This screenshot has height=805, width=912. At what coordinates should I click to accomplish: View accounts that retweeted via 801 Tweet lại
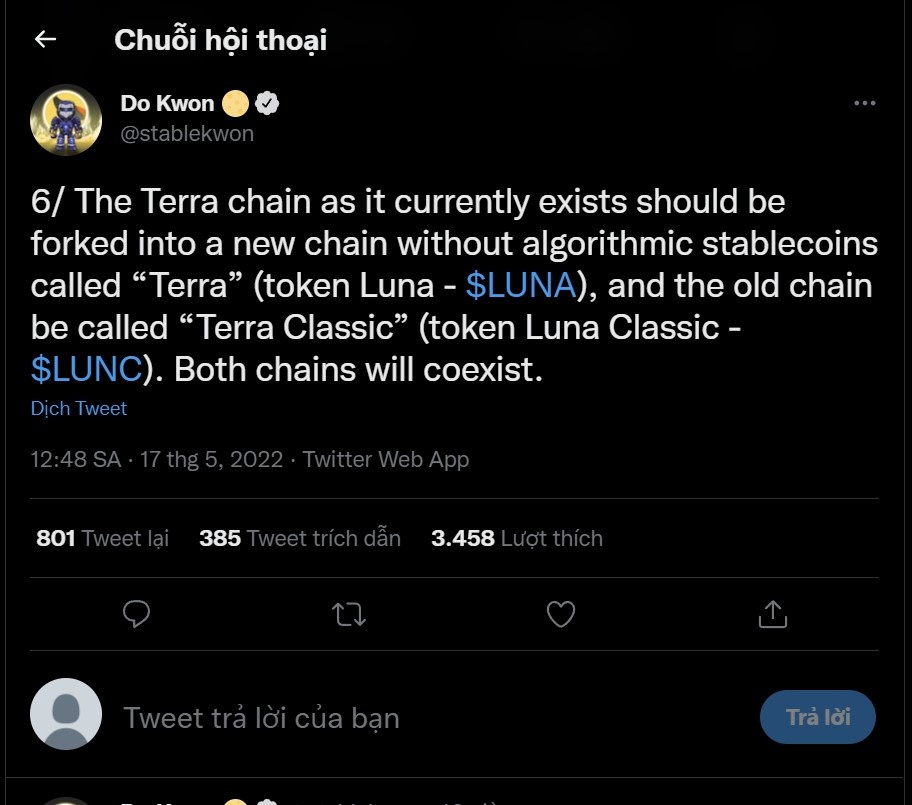pos(101,538)
